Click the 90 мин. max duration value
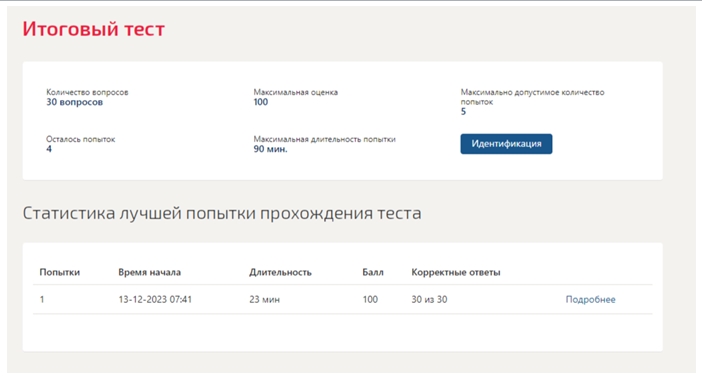The width and height of the screenshot is (702, 385). (x=270, y=149)
